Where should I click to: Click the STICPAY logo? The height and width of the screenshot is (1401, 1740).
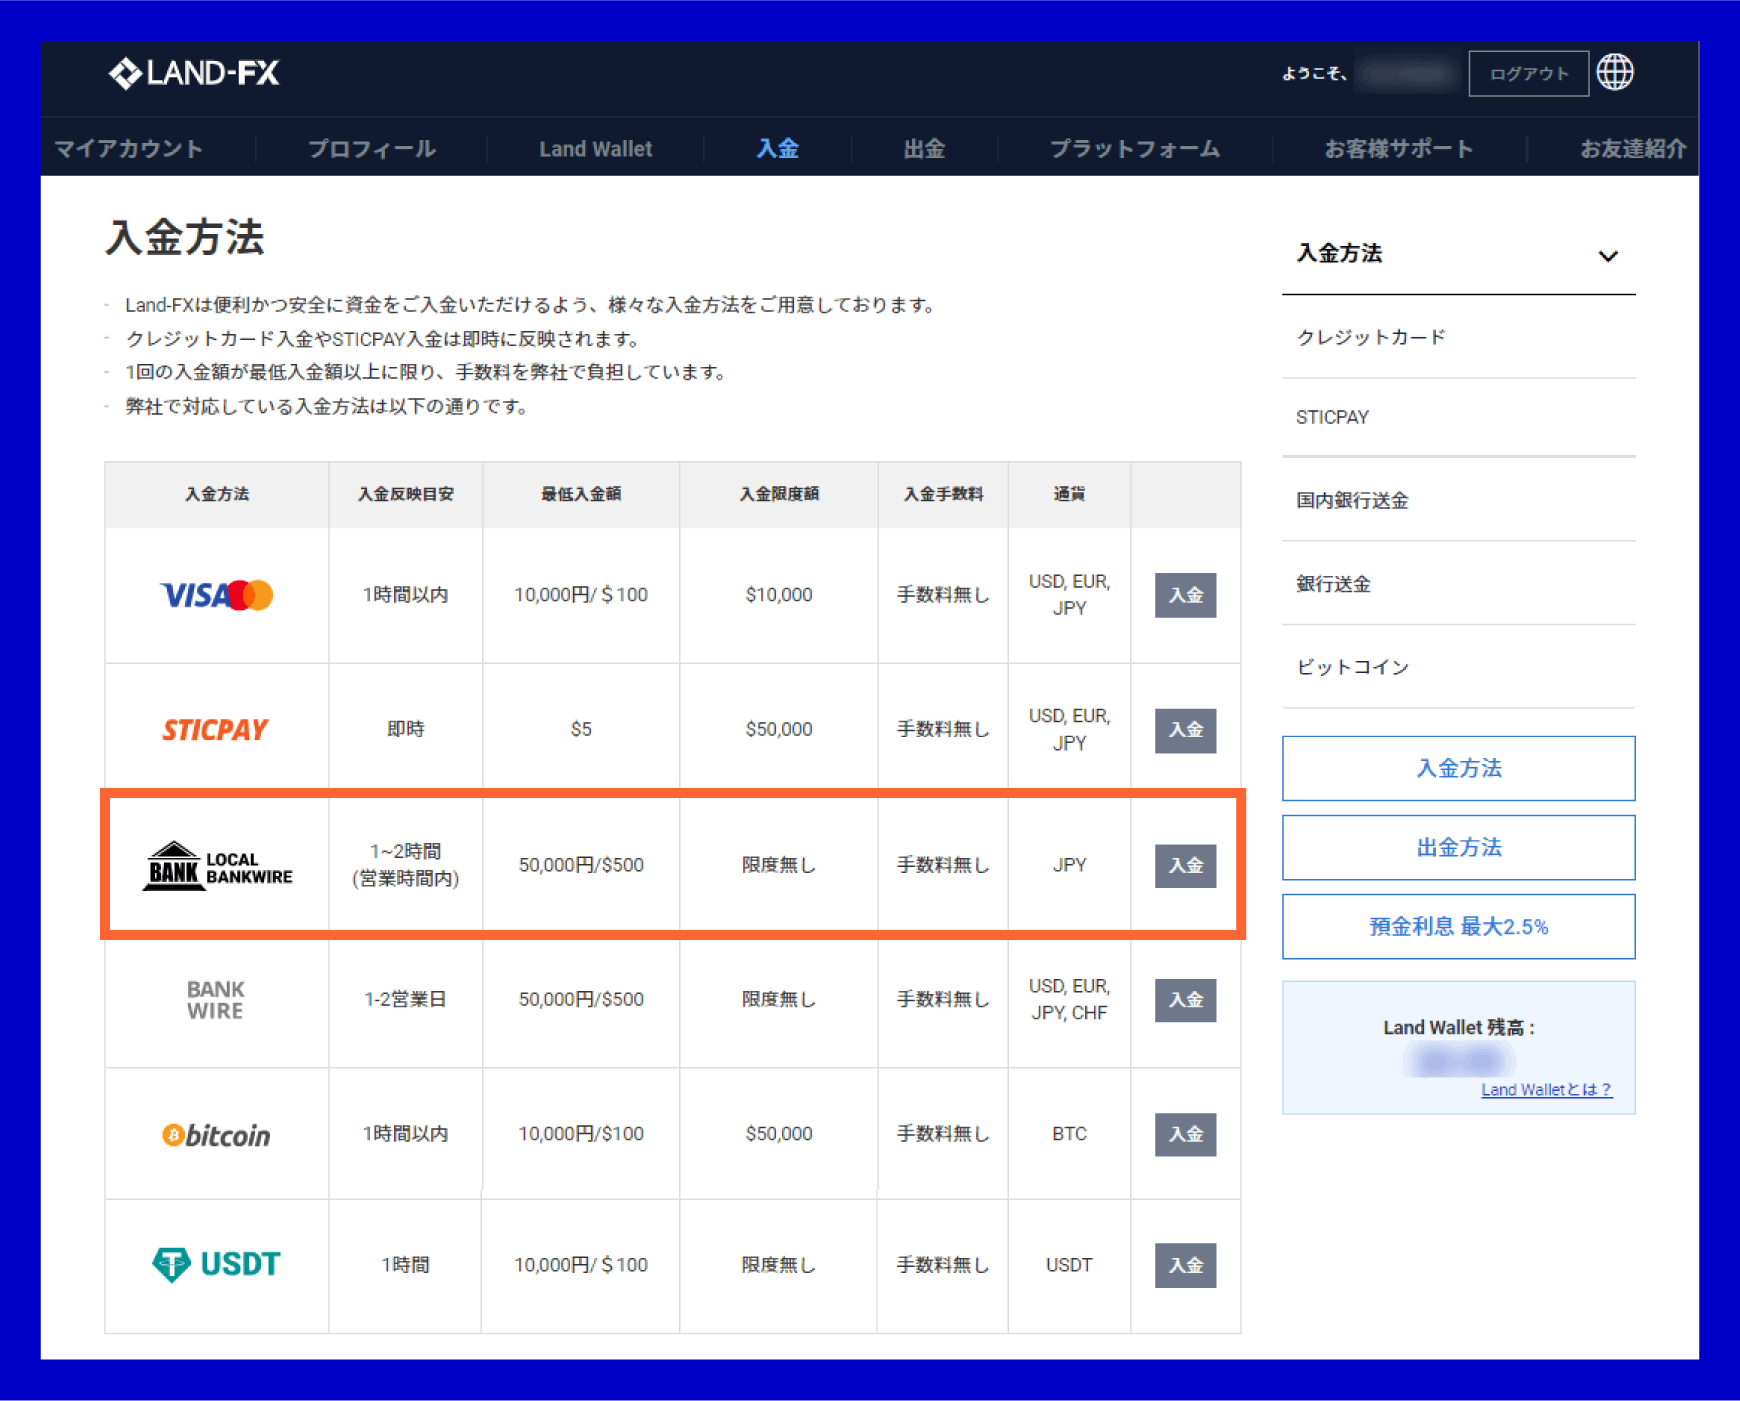pyautogui.click(x=216, y=730)
